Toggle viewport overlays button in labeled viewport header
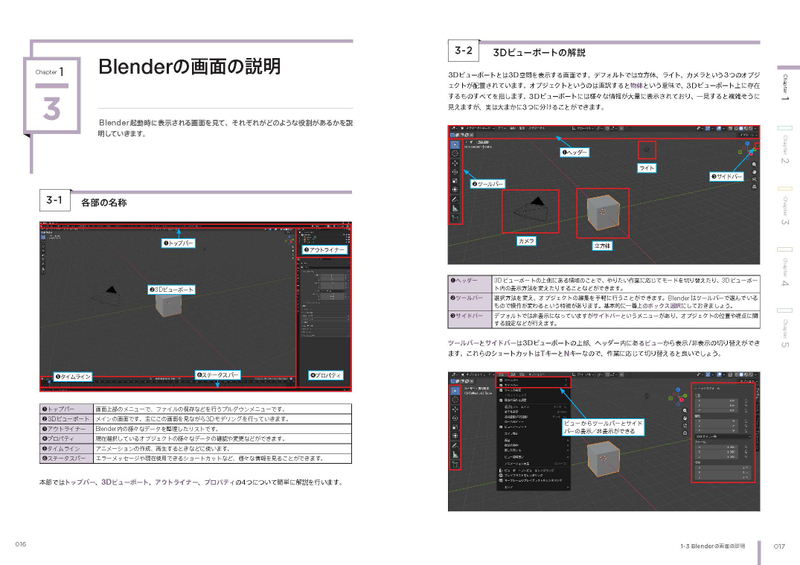 point(718,128)
